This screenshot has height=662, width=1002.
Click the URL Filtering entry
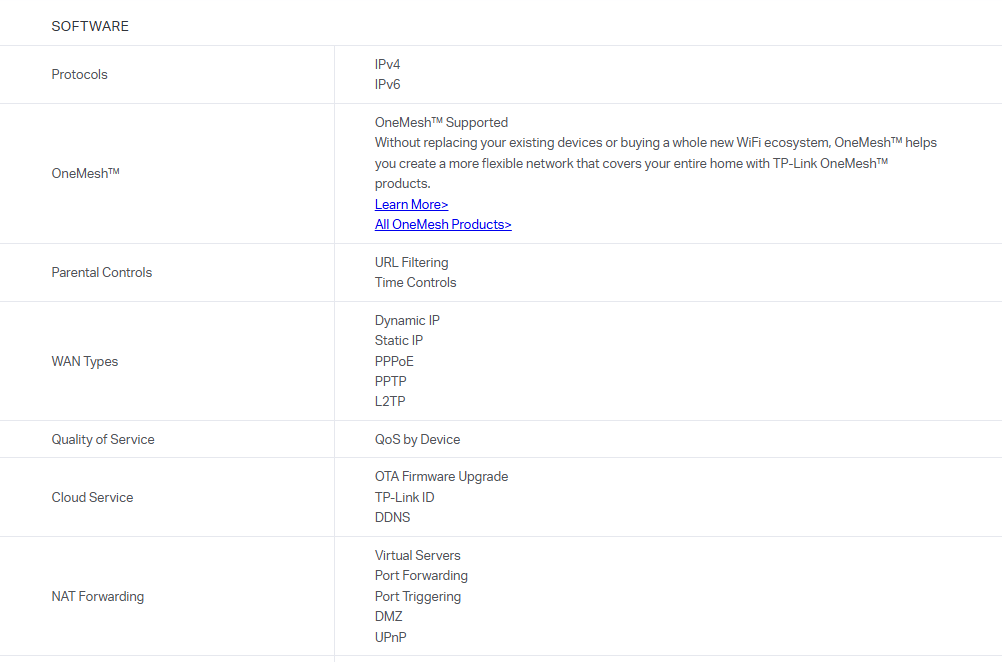(411, 262)
